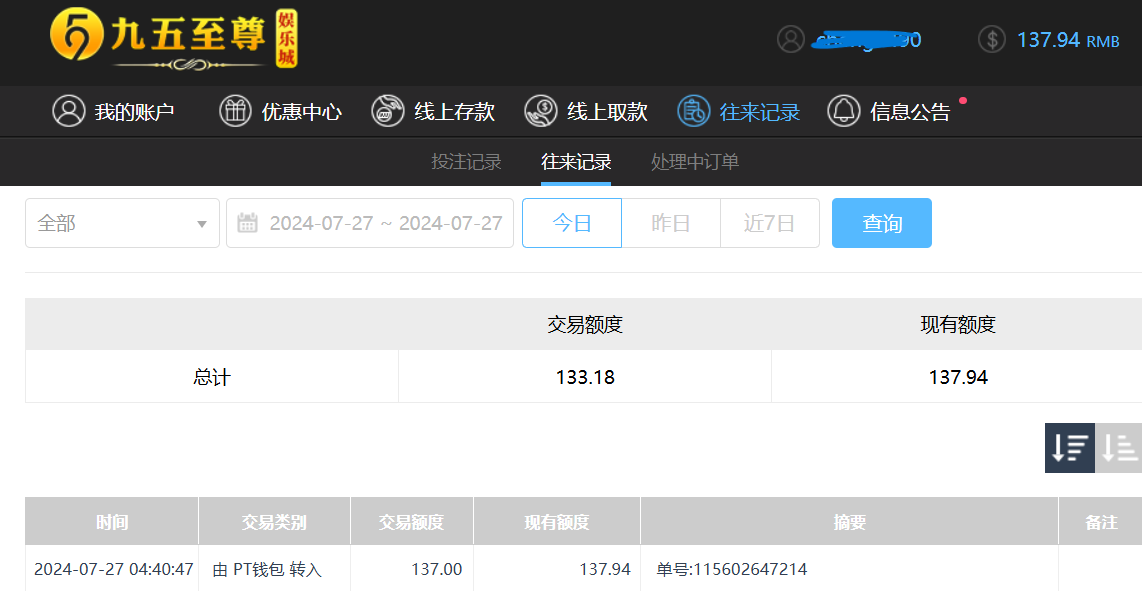Image resolution: width=1142 pixels, height=591 pixels.
Task: Open 我的账户 via its person icon
Action: [69, 111]
